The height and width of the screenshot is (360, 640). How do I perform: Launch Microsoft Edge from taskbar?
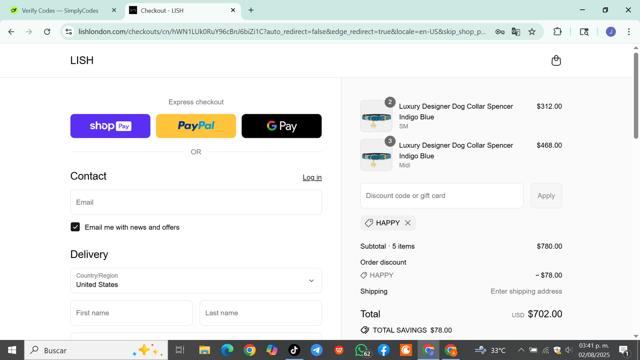coord(227,350)
